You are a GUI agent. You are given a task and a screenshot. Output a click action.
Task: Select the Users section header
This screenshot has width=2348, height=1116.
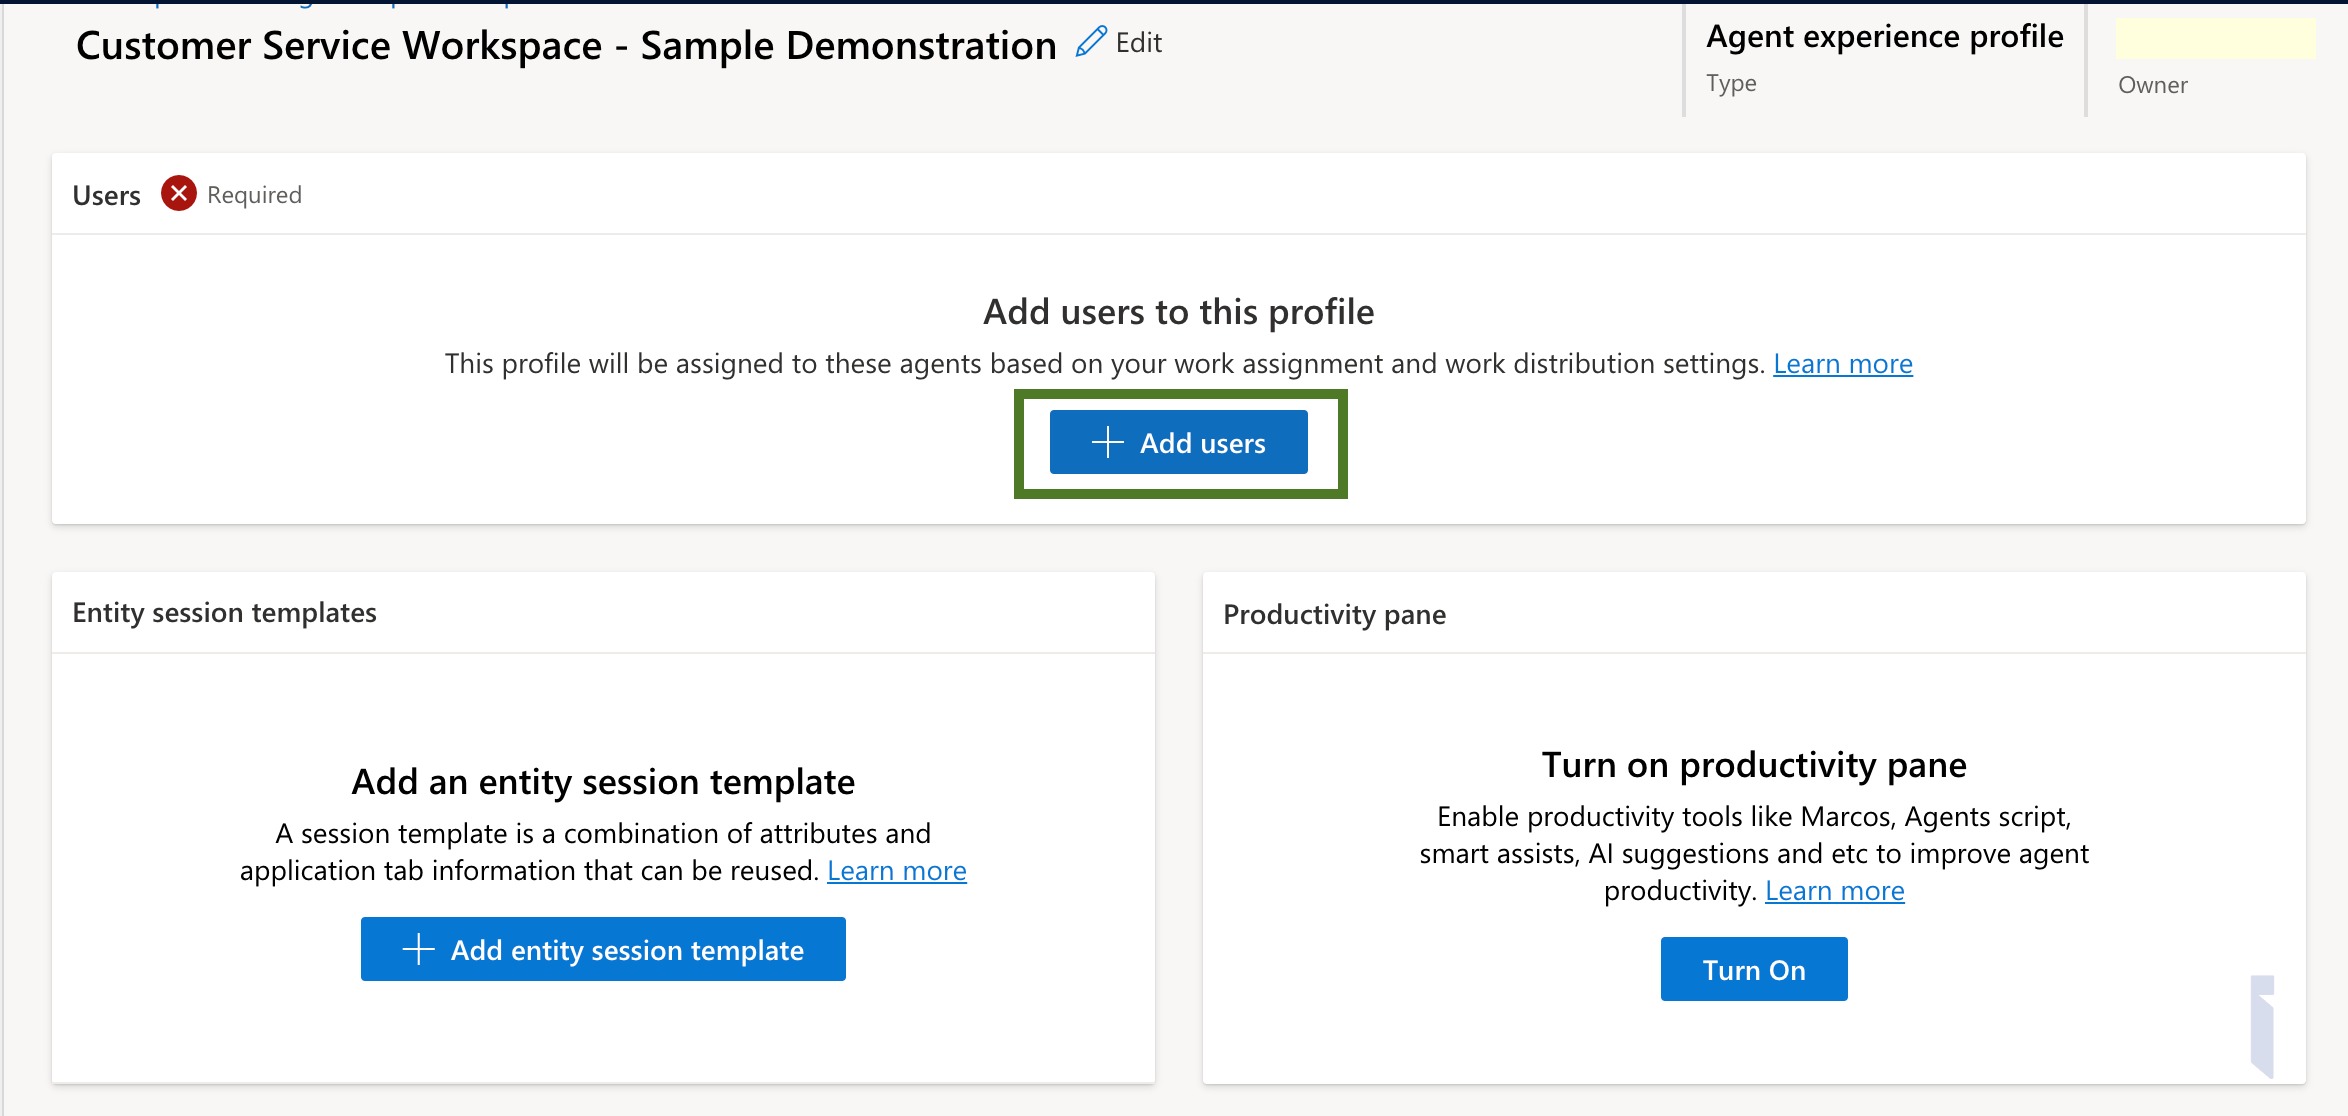tap(106, 195)
